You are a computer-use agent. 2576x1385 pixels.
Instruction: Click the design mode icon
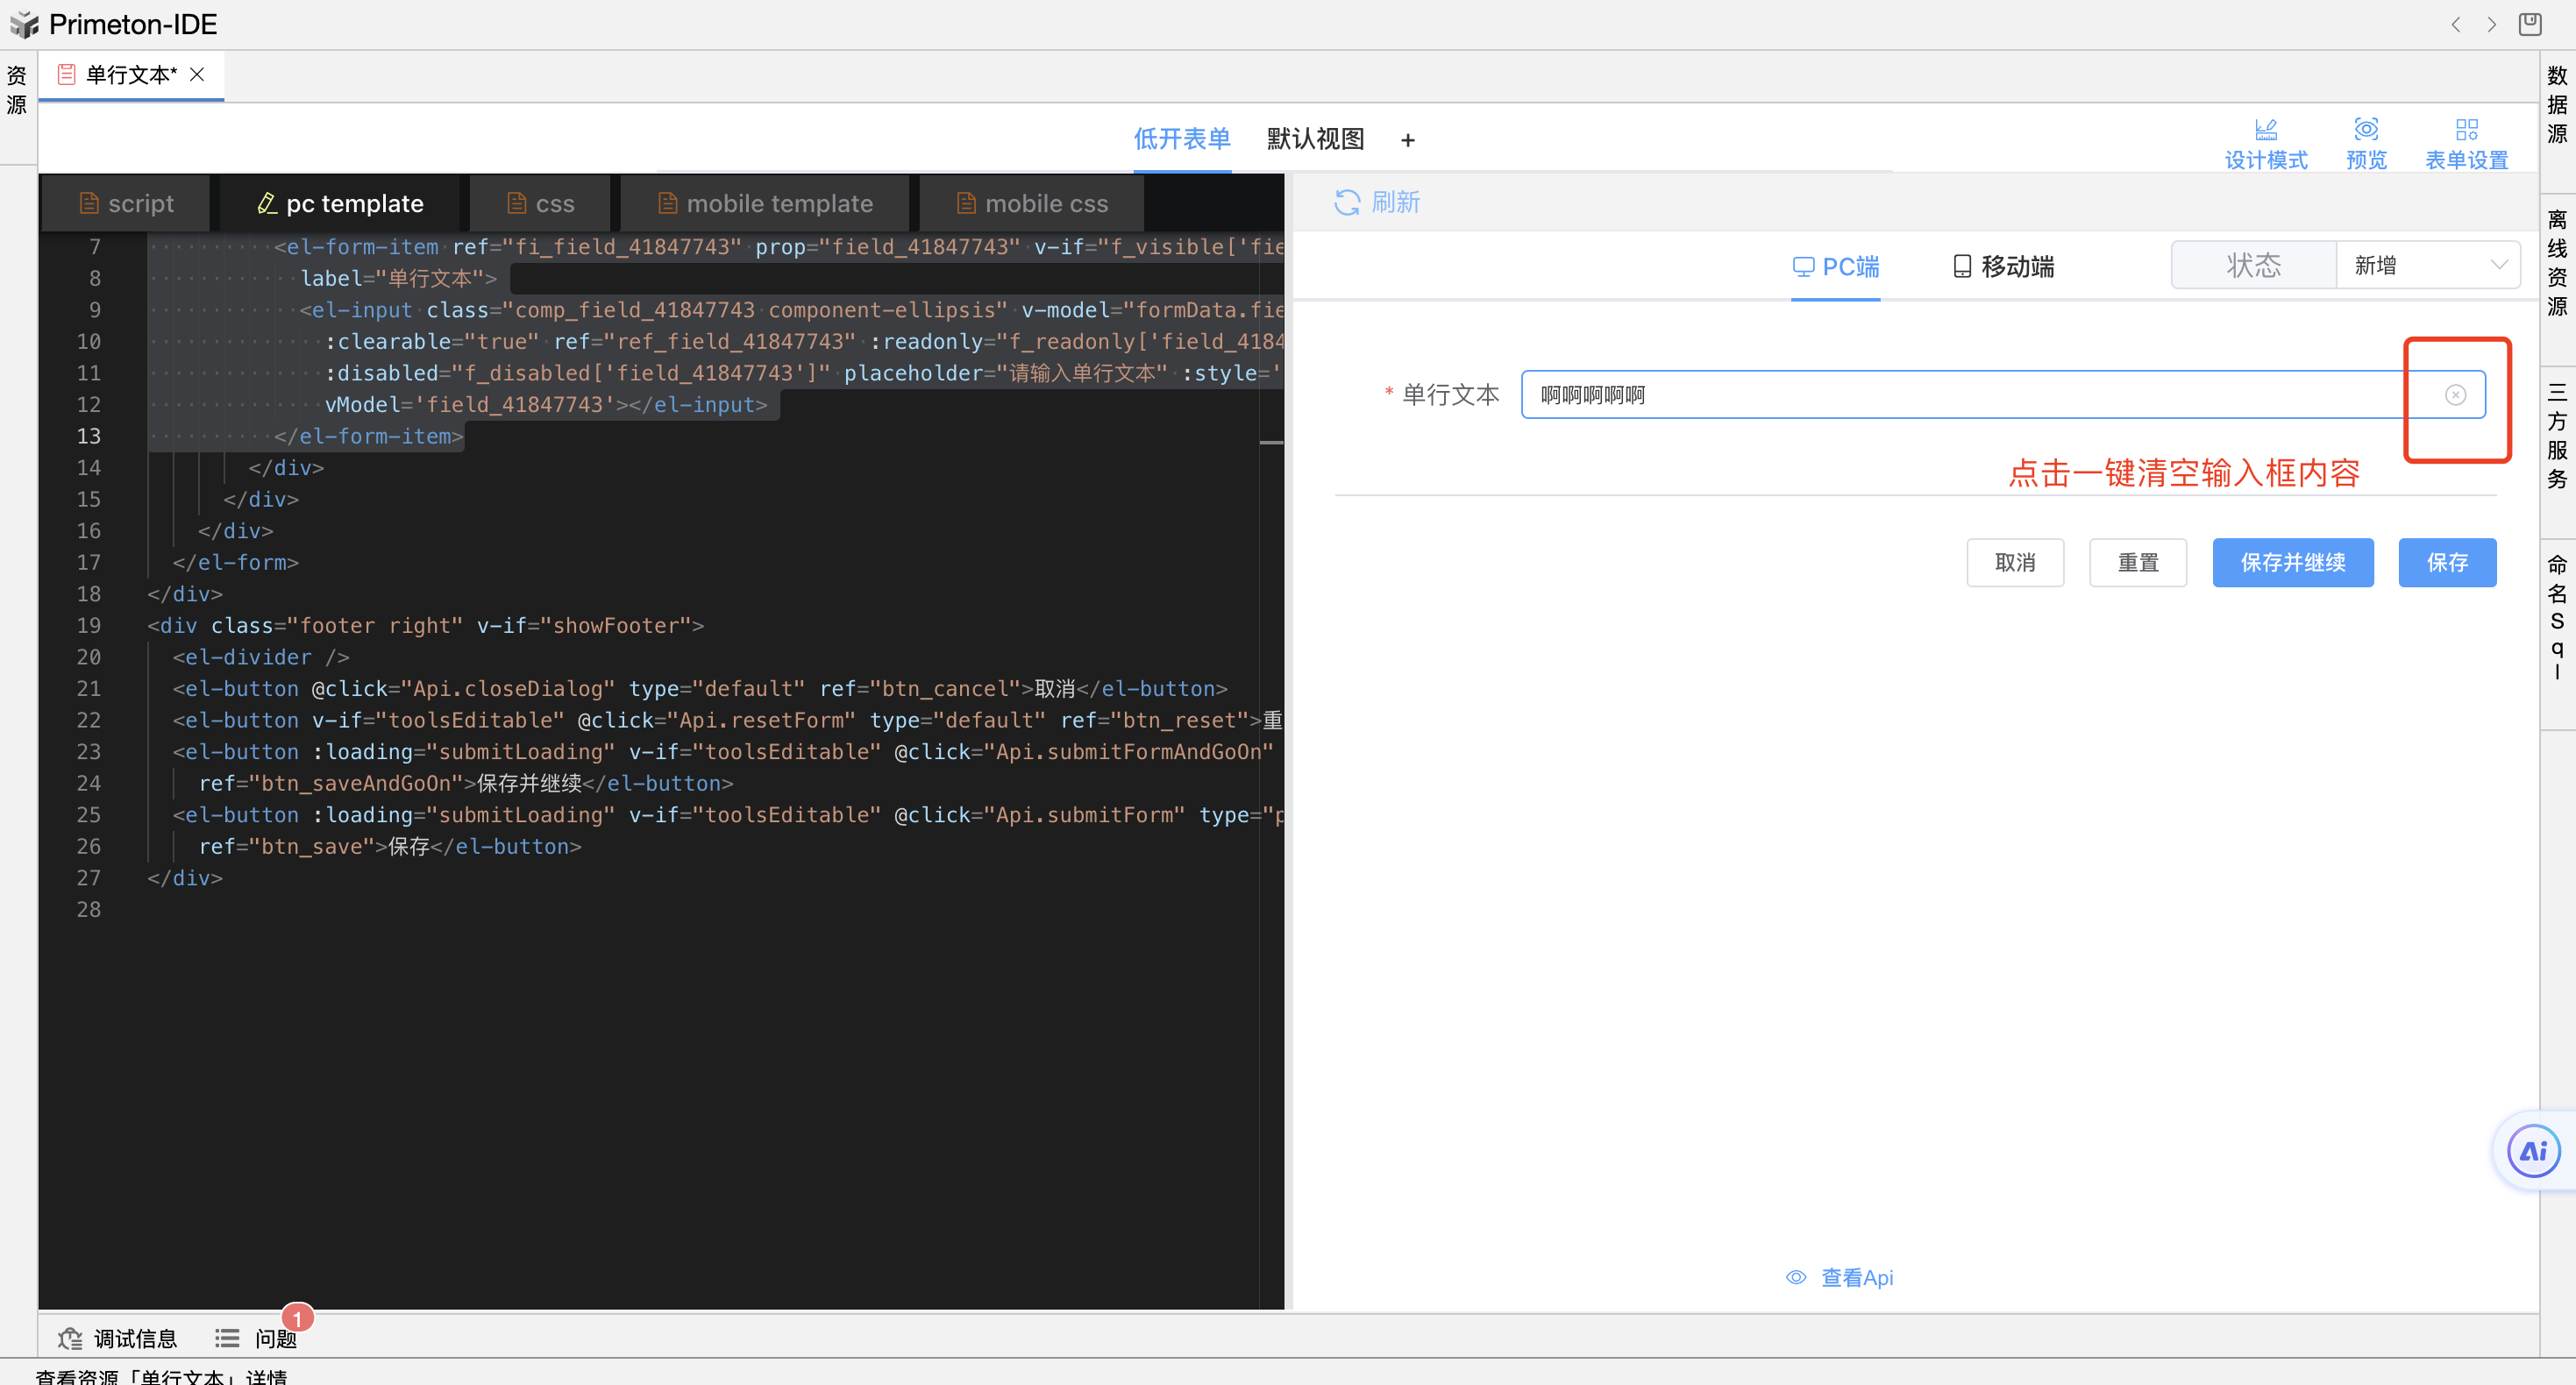[x=2265, y=130]
